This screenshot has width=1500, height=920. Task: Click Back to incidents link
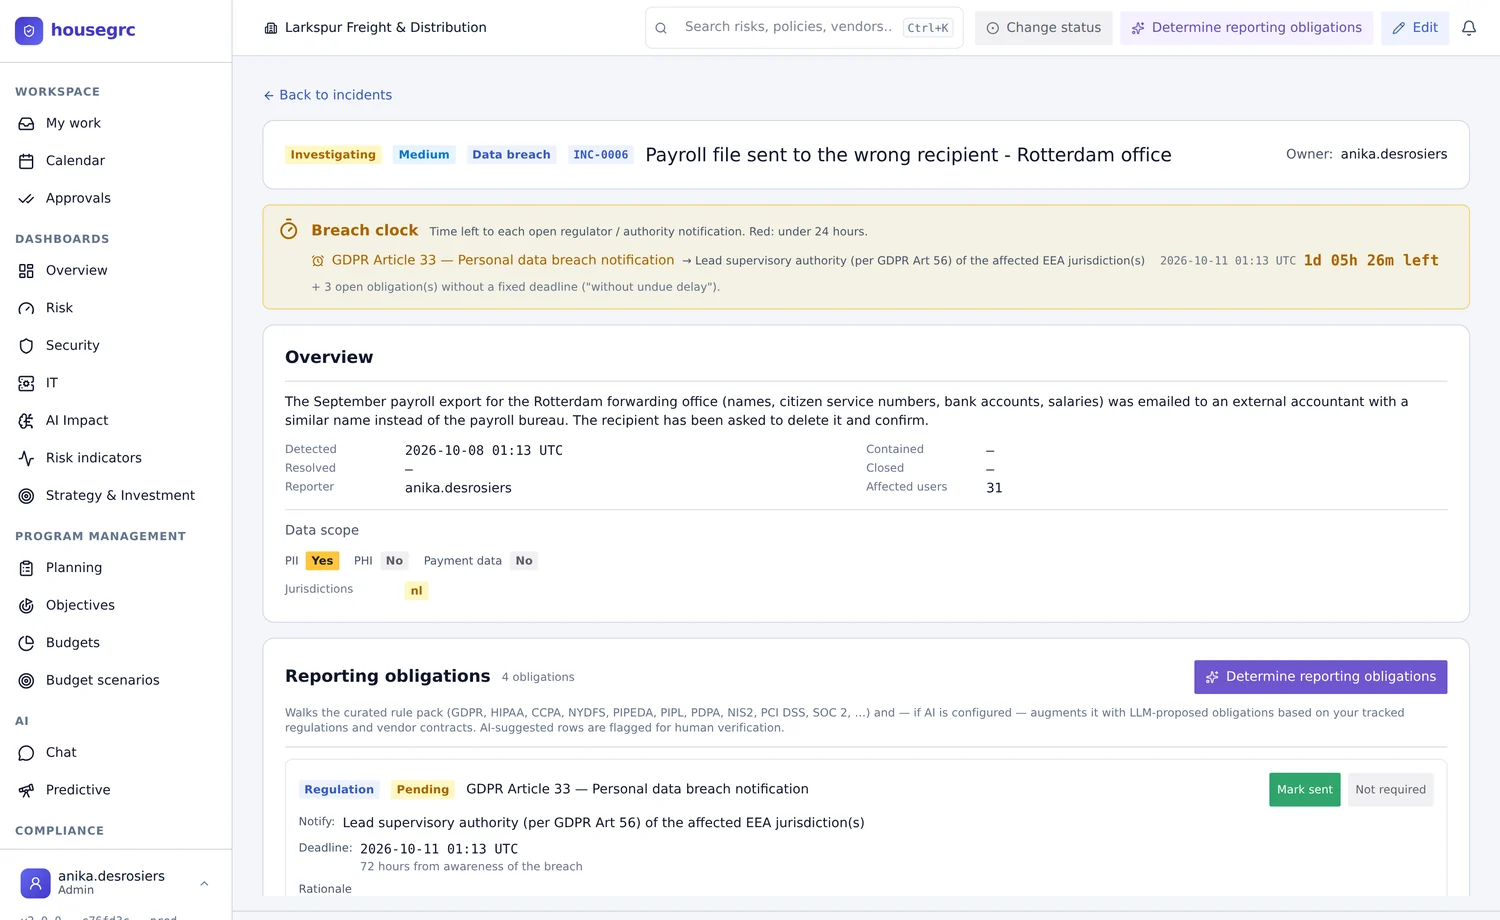(327, 95)
